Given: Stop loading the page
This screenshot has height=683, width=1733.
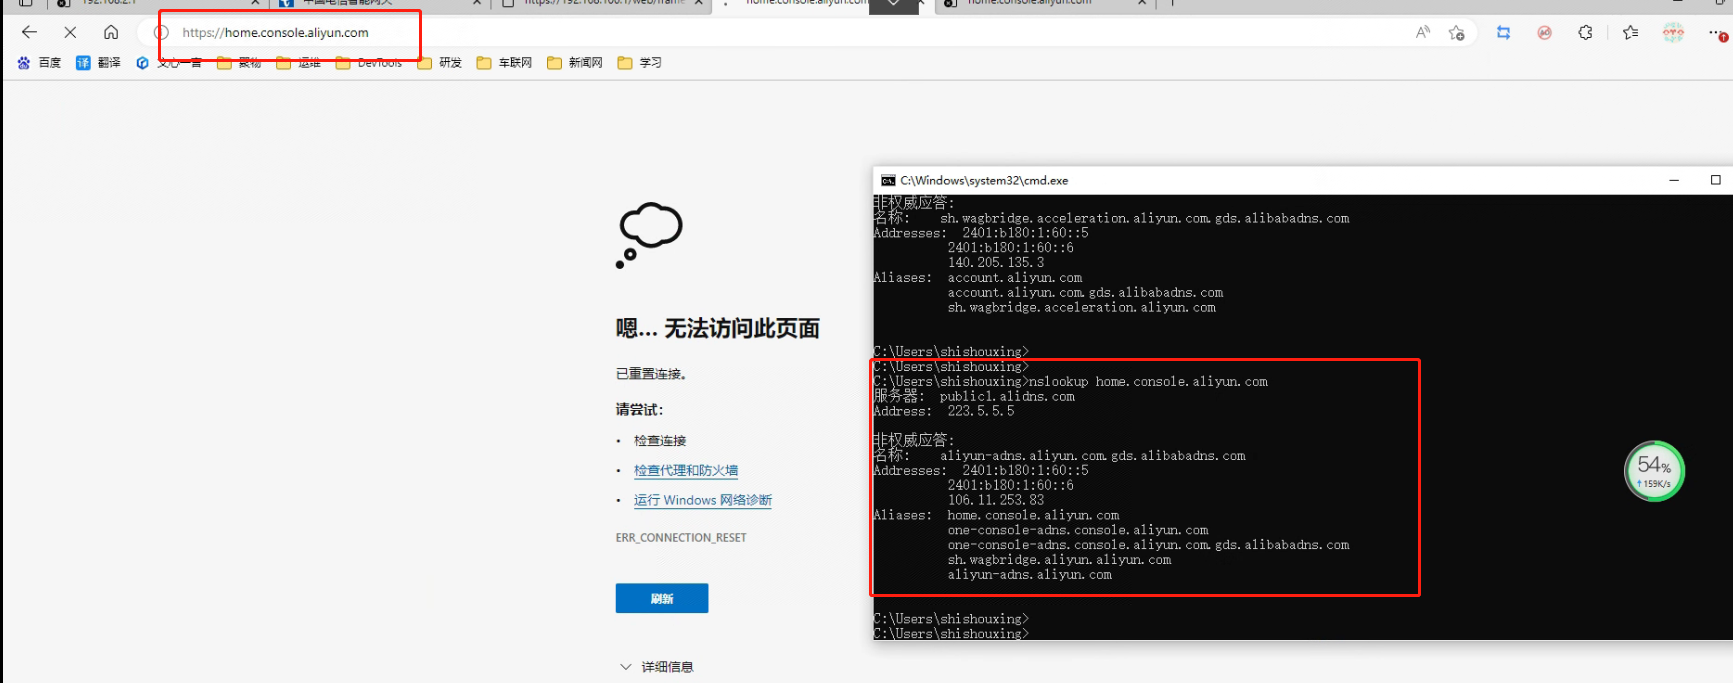Looking at the screenshot, I should (x=70, y=32).
